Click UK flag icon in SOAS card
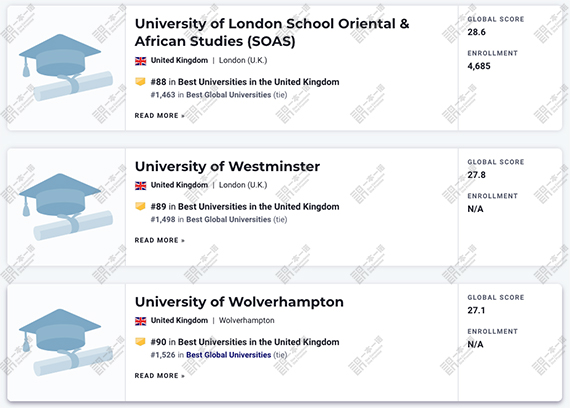The width and height of the screenshot is (570, 408). [141, 61]
